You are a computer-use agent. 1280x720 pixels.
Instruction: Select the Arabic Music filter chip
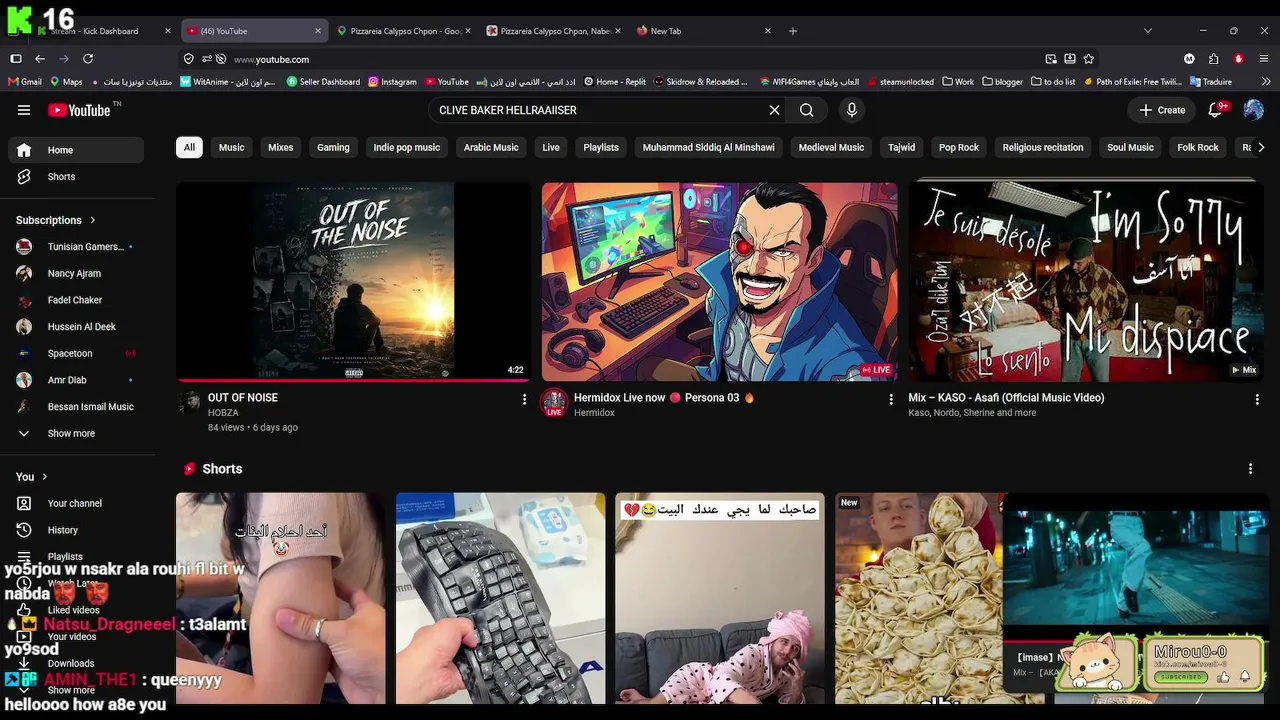coord(491,147)
